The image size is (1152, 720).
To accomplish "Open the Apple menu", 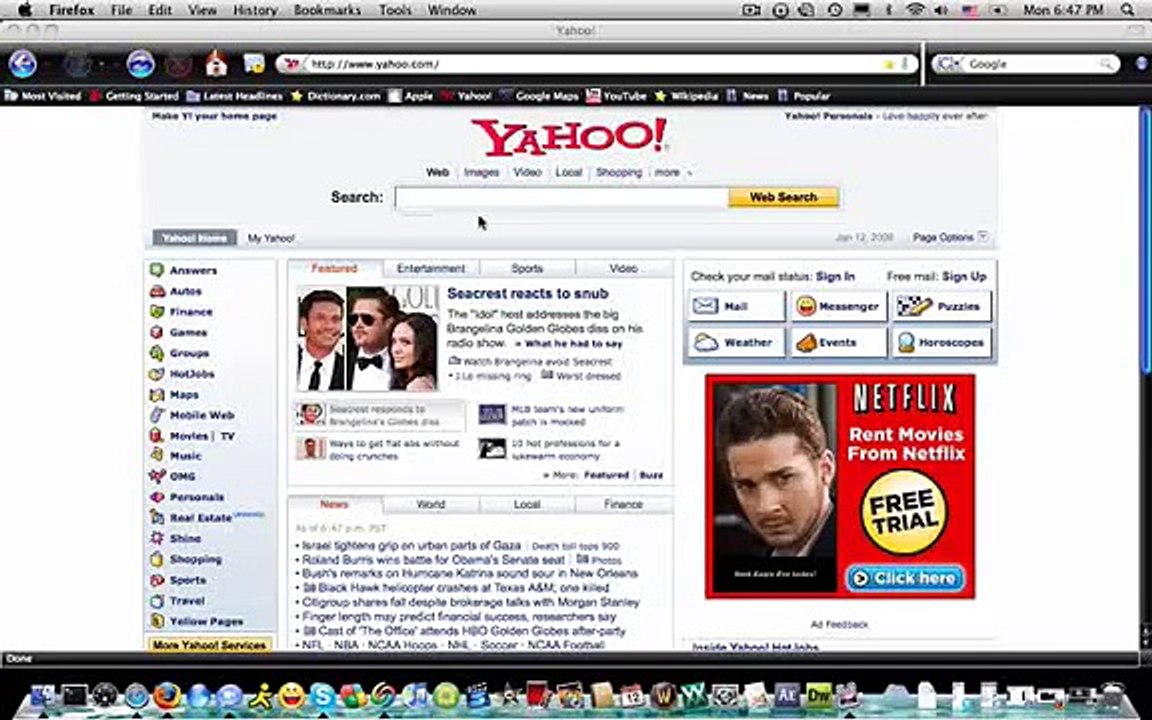I will tap(24, 10).
